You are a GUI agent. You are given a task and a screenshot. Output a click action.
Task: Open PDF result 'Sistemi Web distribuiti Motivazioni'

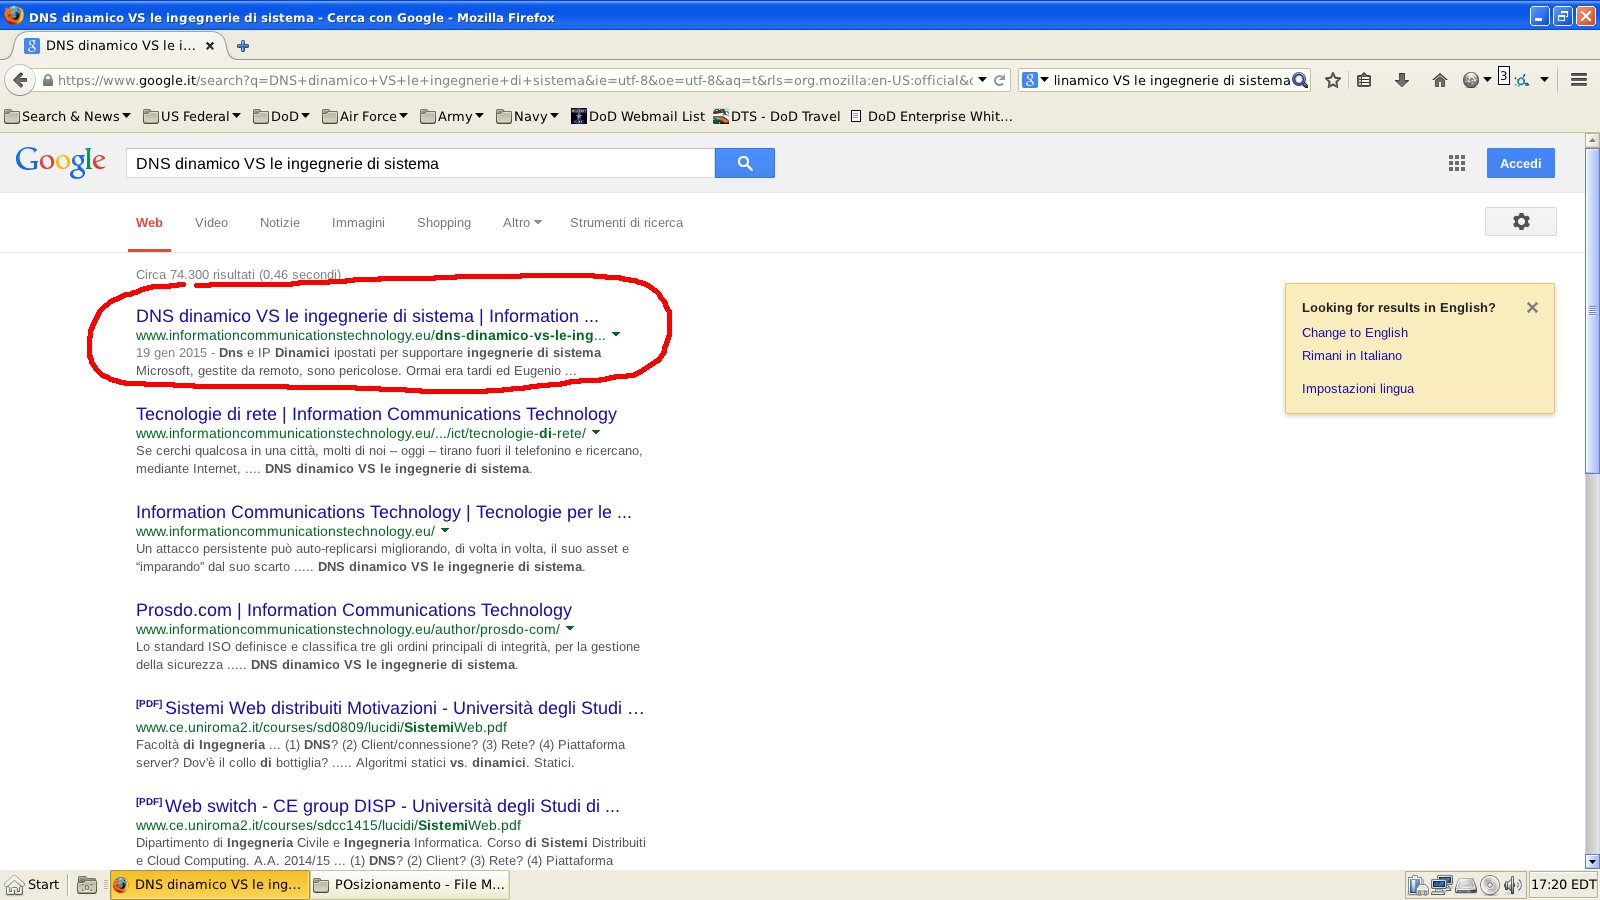click(x=404, y=707)
